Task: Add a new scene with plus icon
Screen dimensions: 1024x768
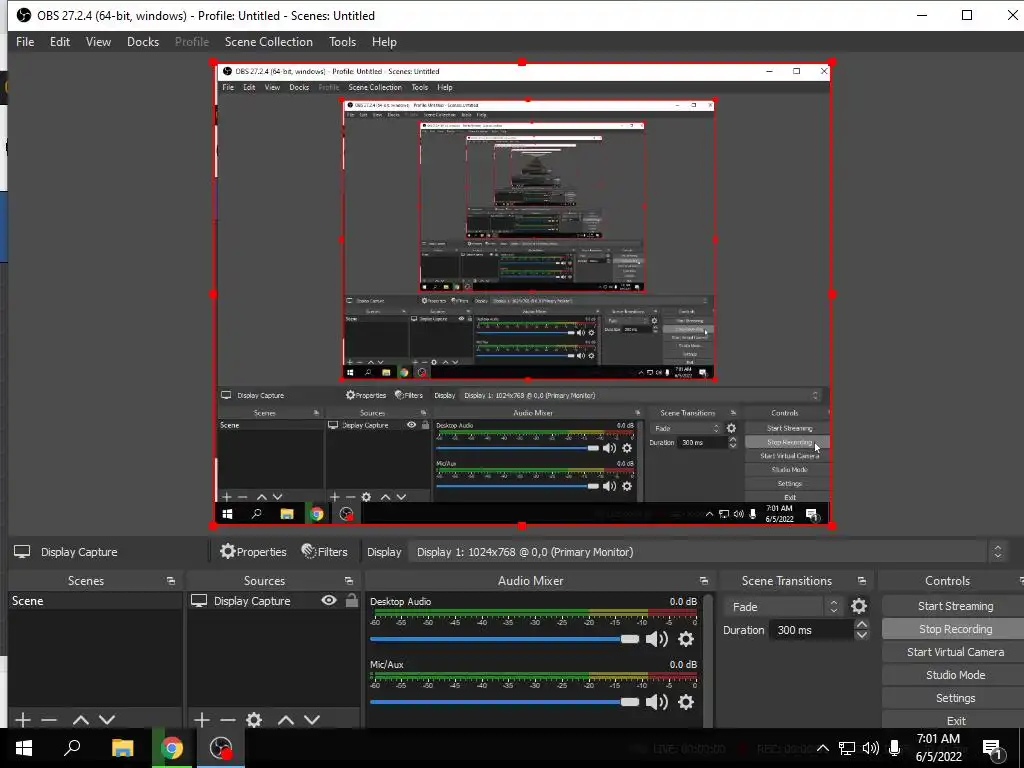Action: point(23,720)
